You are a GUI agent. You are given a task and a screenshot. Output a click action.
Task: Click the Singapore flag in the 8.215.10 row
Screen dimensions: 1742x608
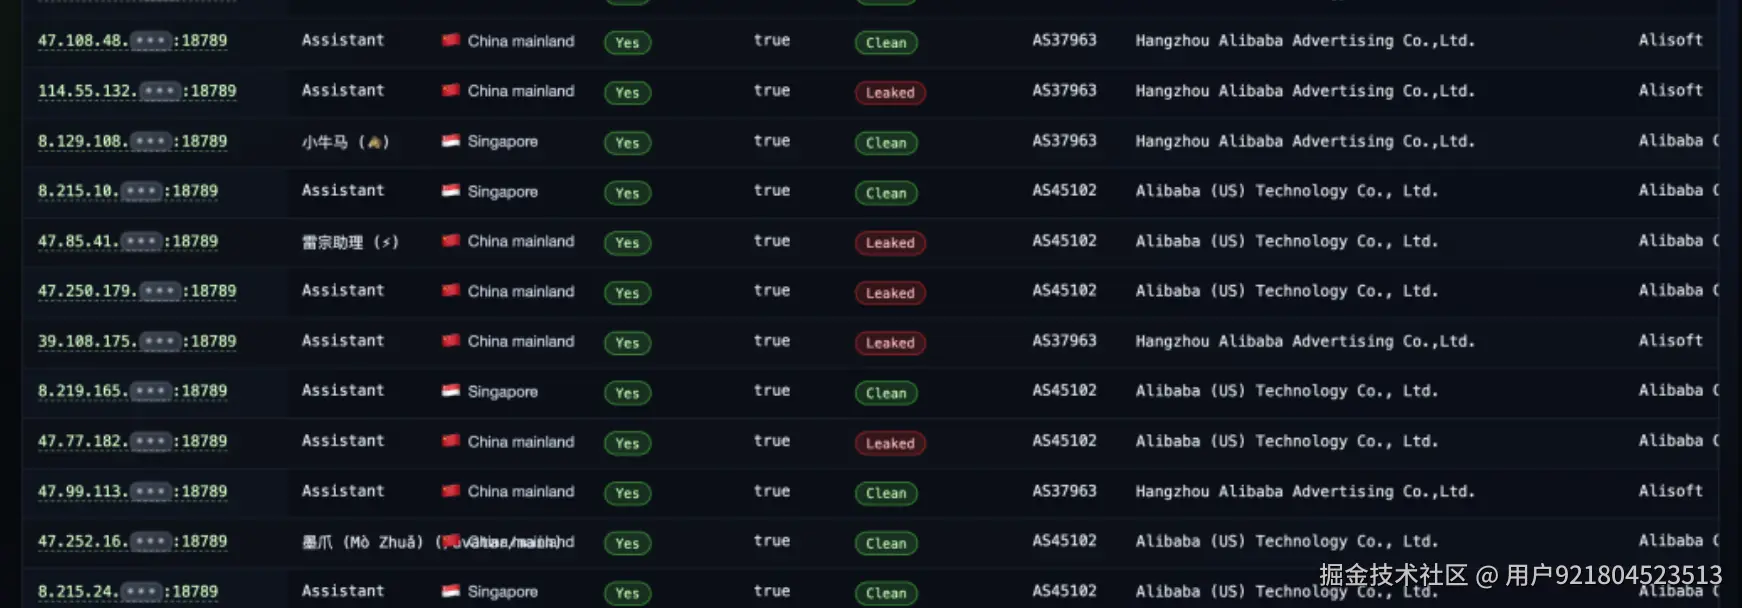click(x=451, y=190)
